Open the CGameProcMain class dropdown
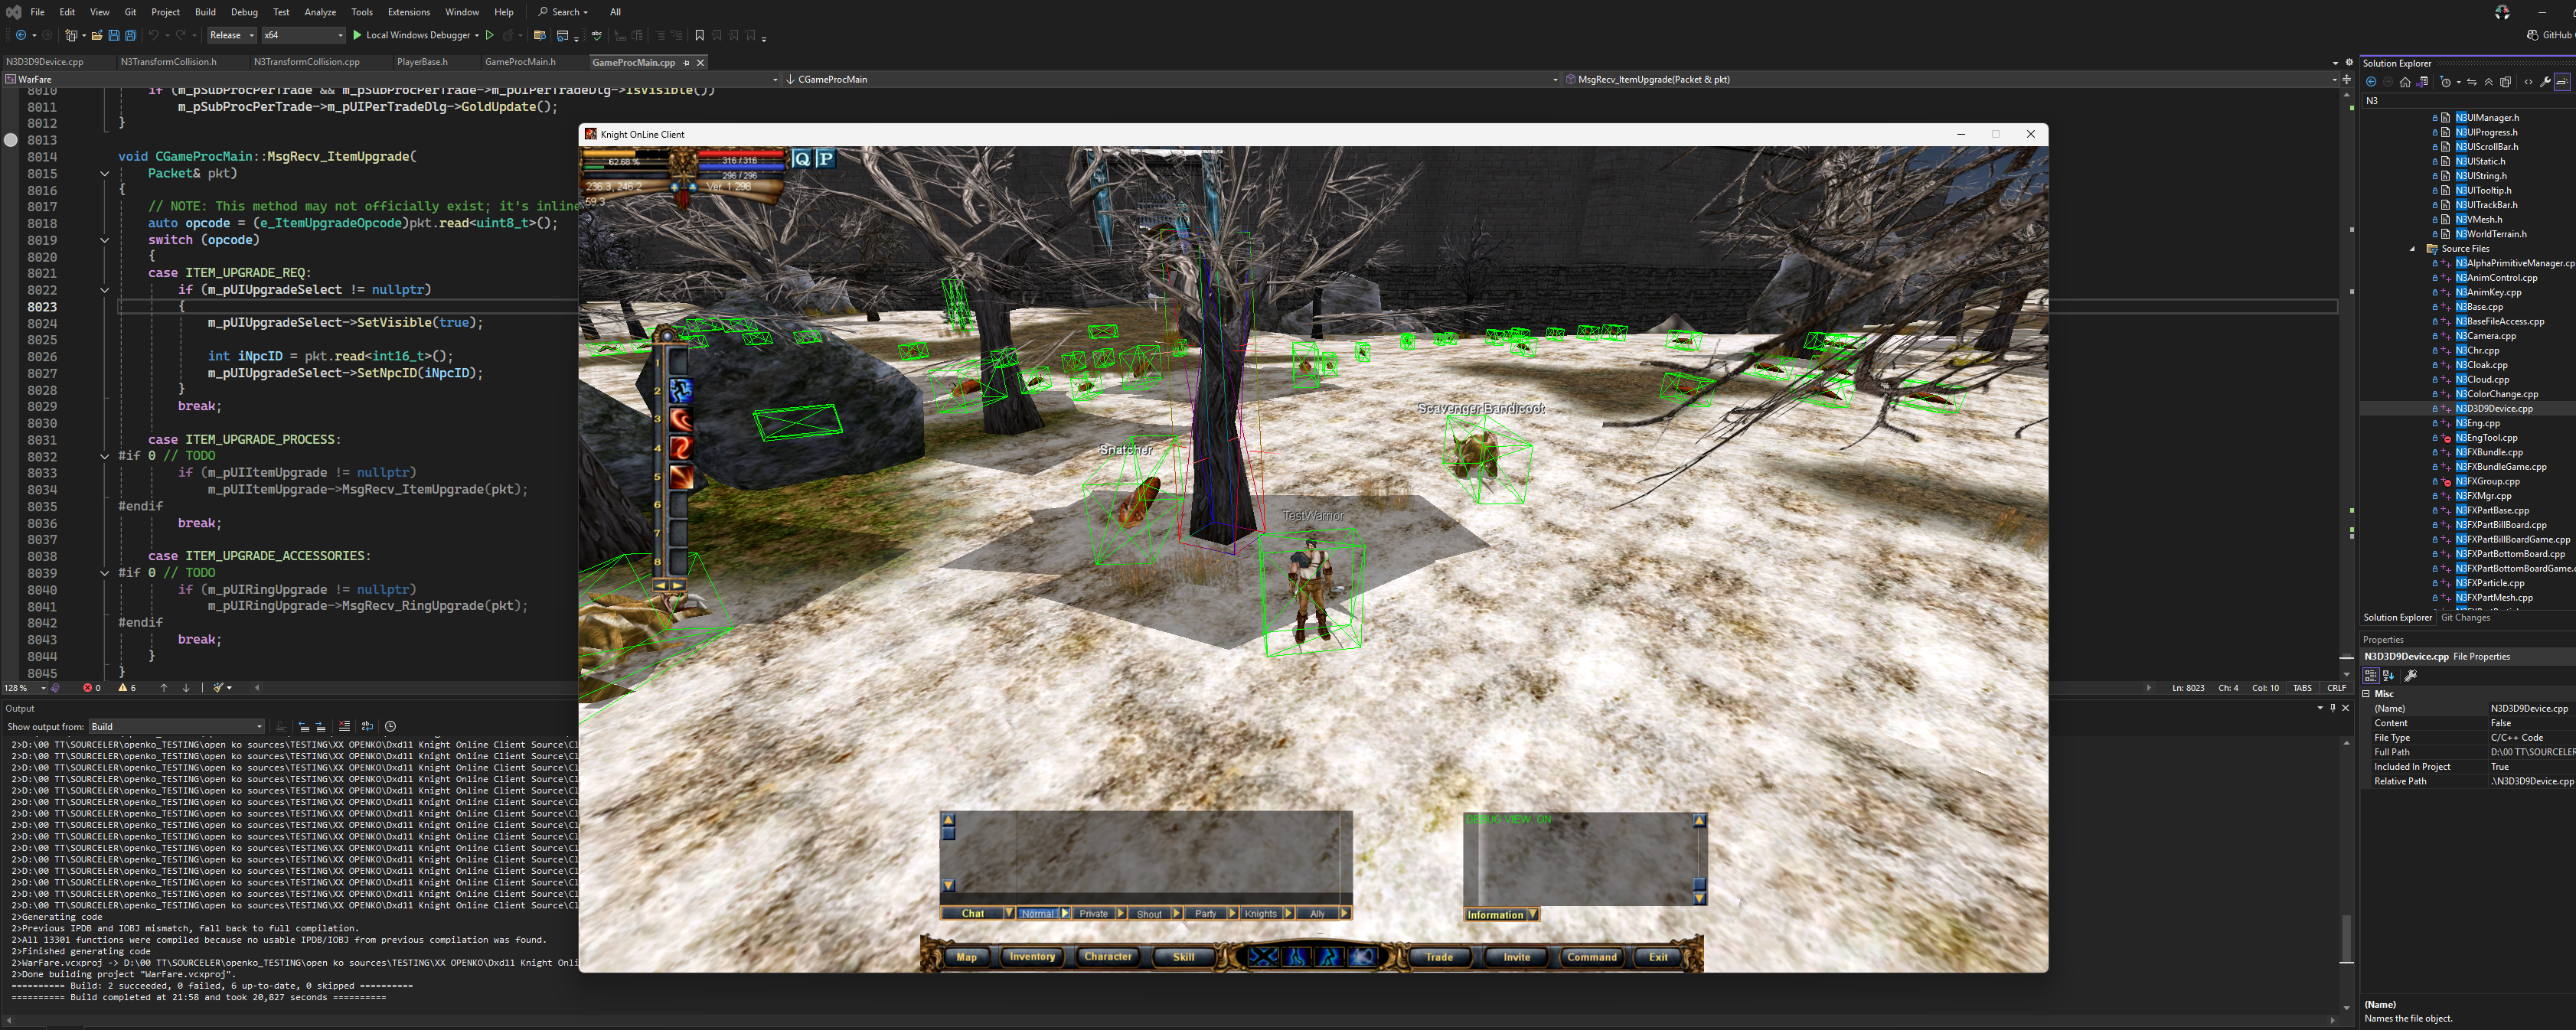 (x=1172, y=79)
